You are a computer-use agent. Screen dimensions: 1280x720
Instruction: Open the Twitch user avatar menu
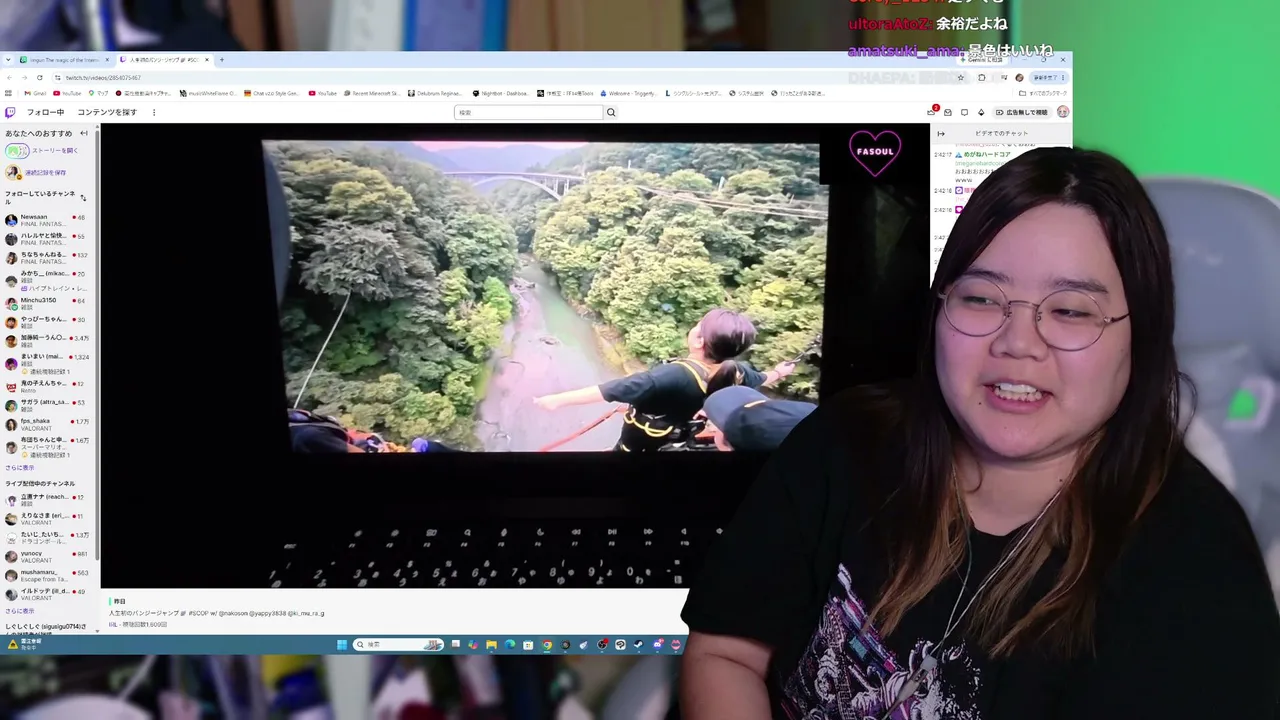[1063, 112]
